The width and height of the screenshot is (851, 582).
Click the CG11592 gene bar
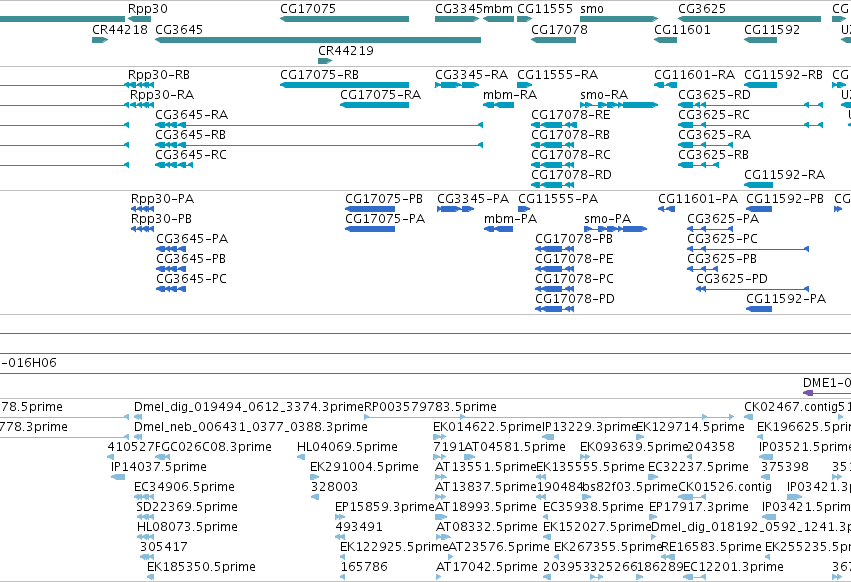tap(760, 40)
